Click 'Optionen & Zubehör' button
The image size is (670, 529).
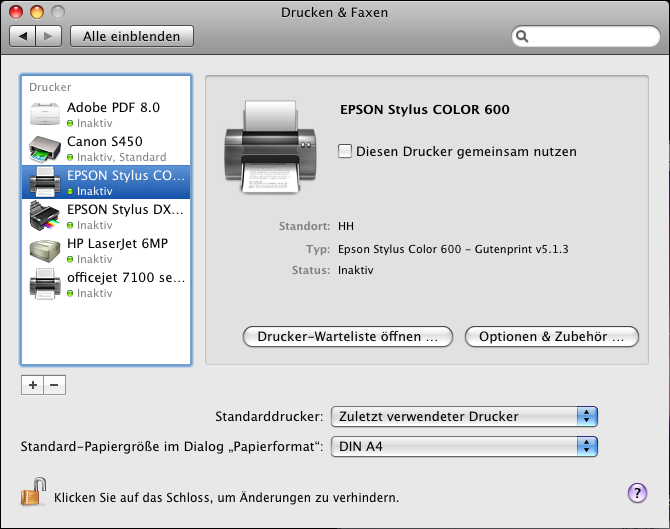click(551, 337)
